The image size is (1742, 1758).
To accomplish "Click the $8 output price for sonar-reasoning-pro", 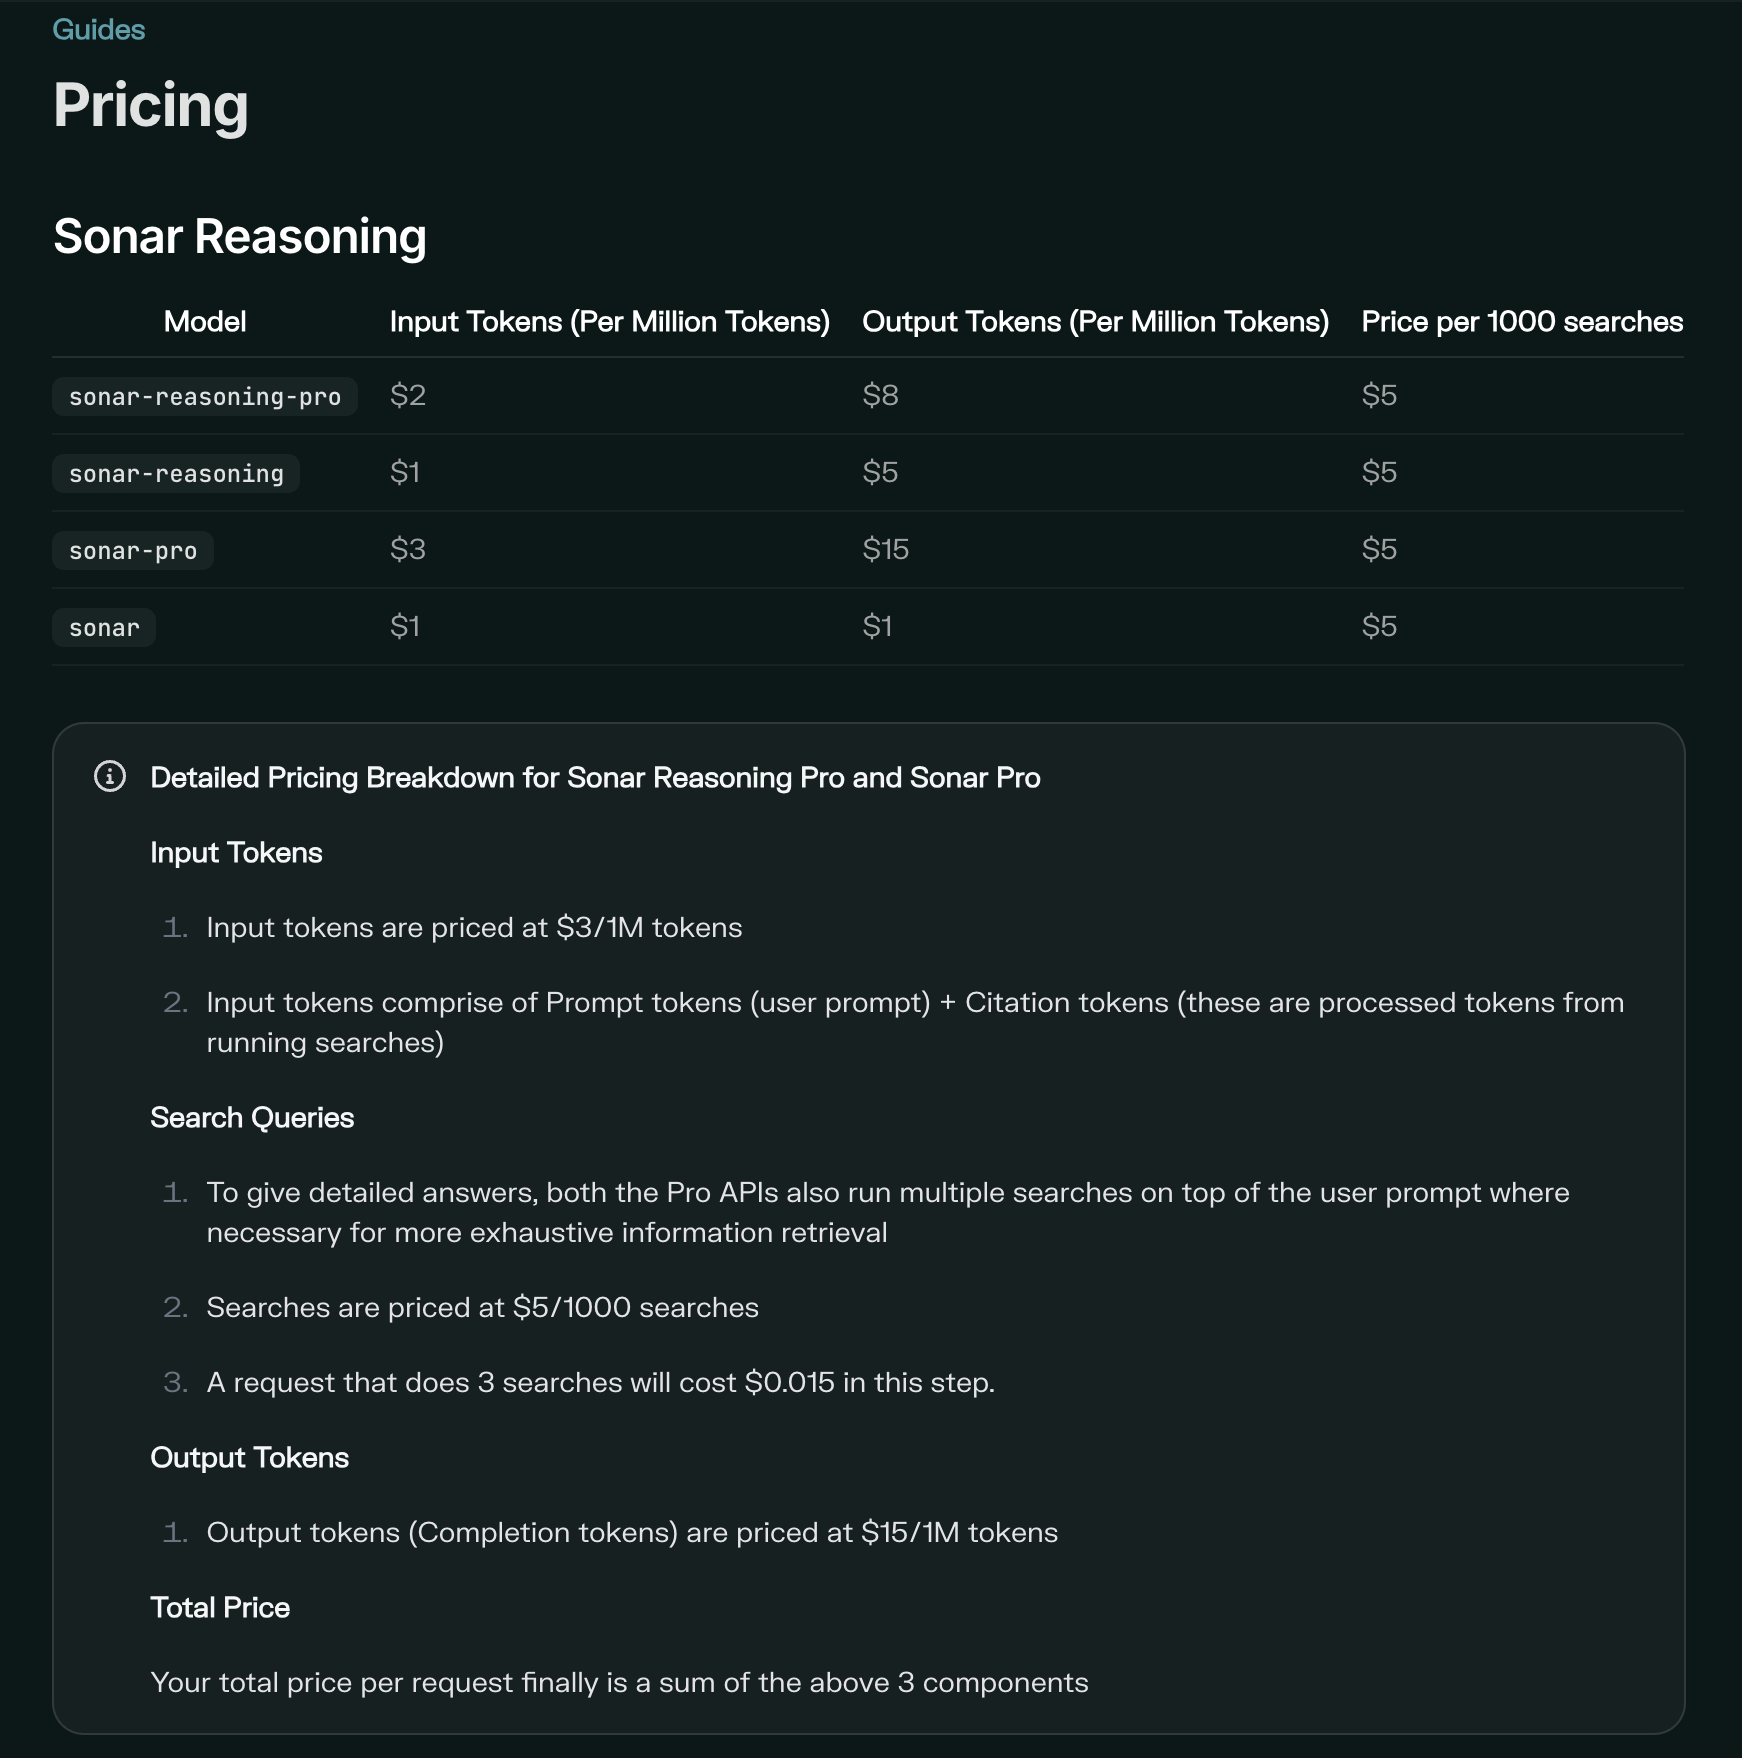I will 880,396.
